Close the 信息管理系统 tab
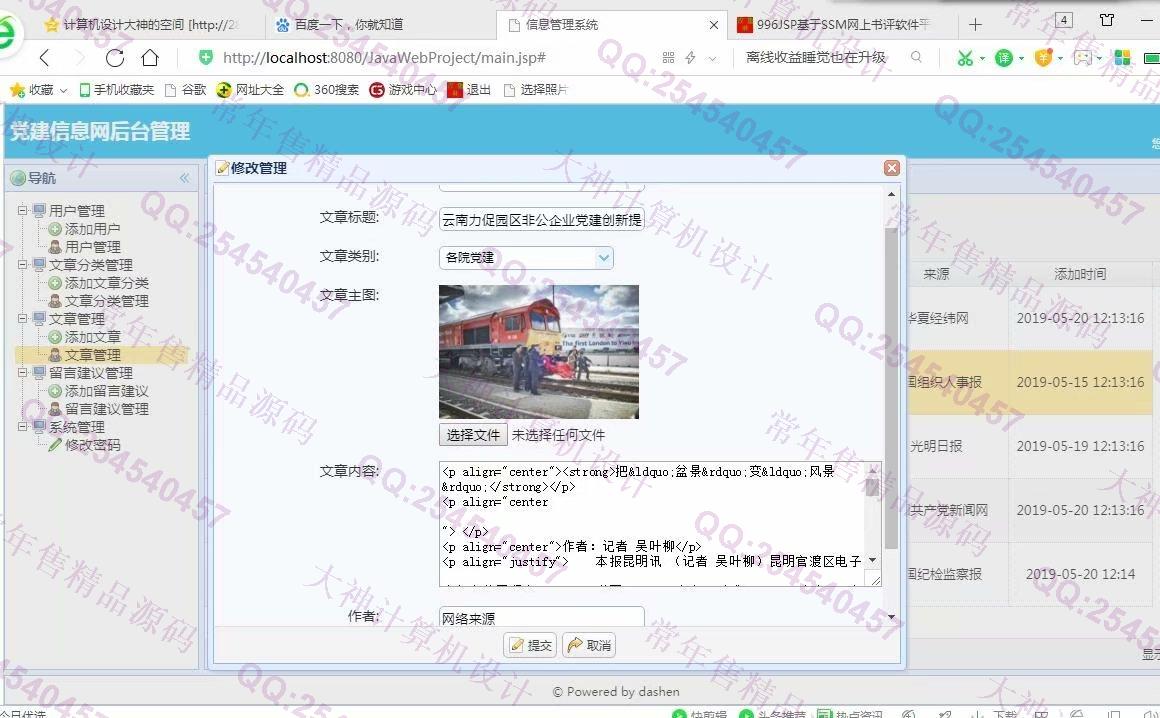 point(714,24)
